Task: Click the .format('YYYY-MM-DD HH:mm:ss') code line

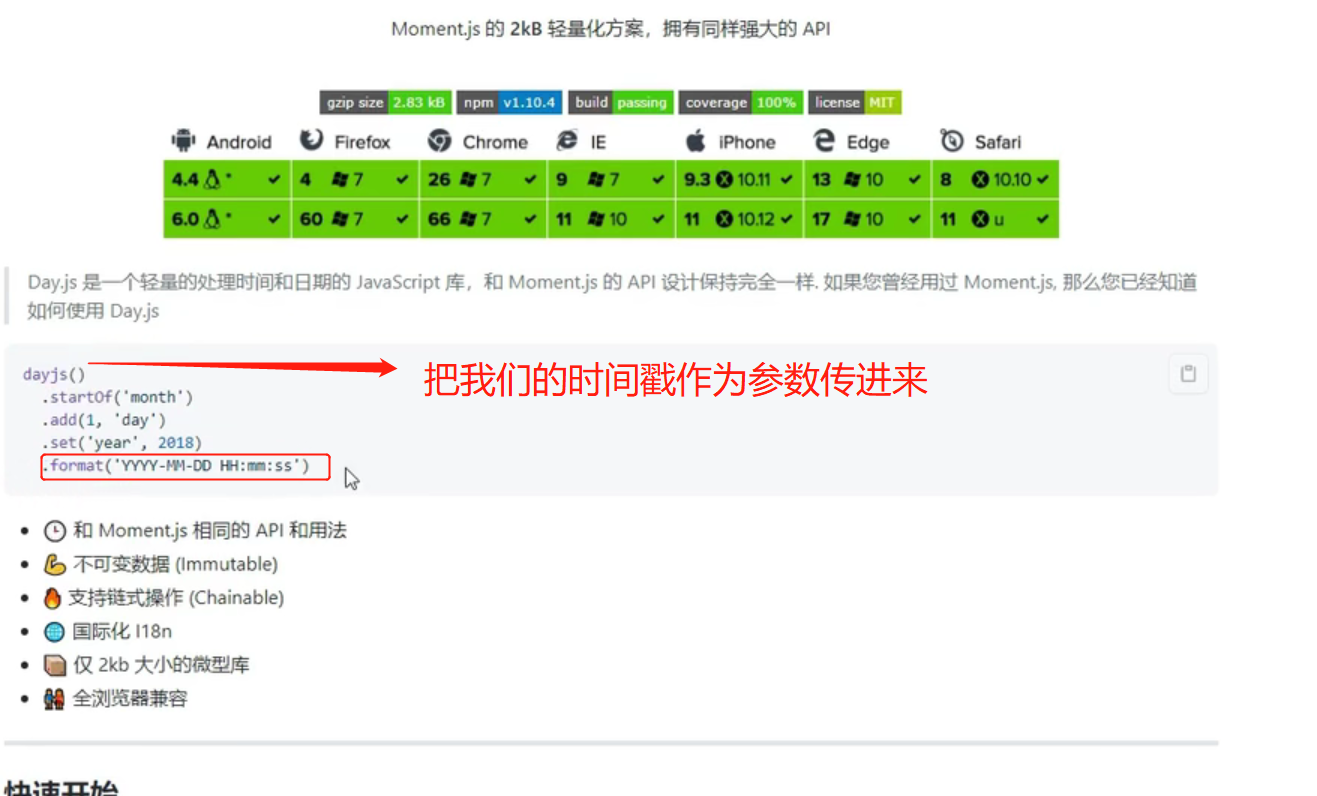Action: pos(176,466)
